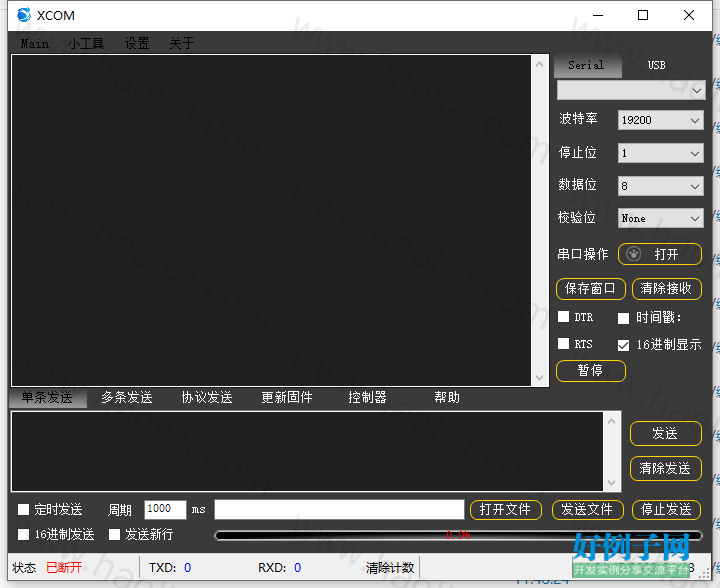Click the 清除发送 button
This screenshot has height=588, width=720.
pos(666,469)
